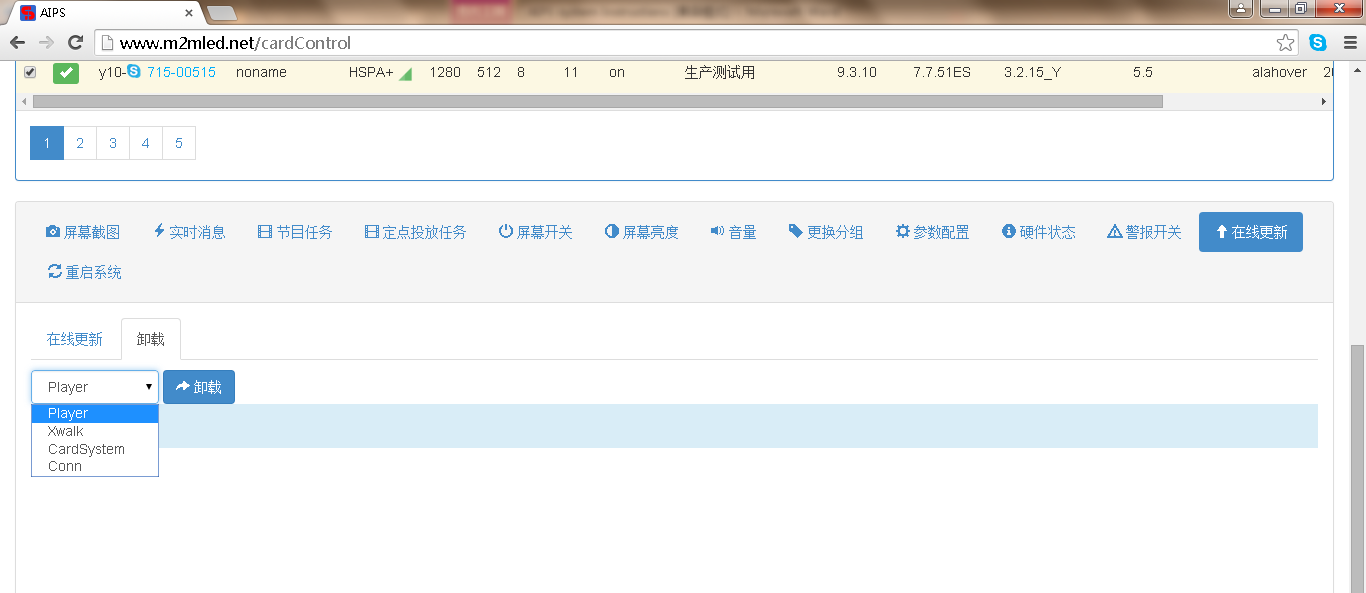Select Player in the dropdown list
Viewport: 1366px width, 593px height.
coord(95,413)
